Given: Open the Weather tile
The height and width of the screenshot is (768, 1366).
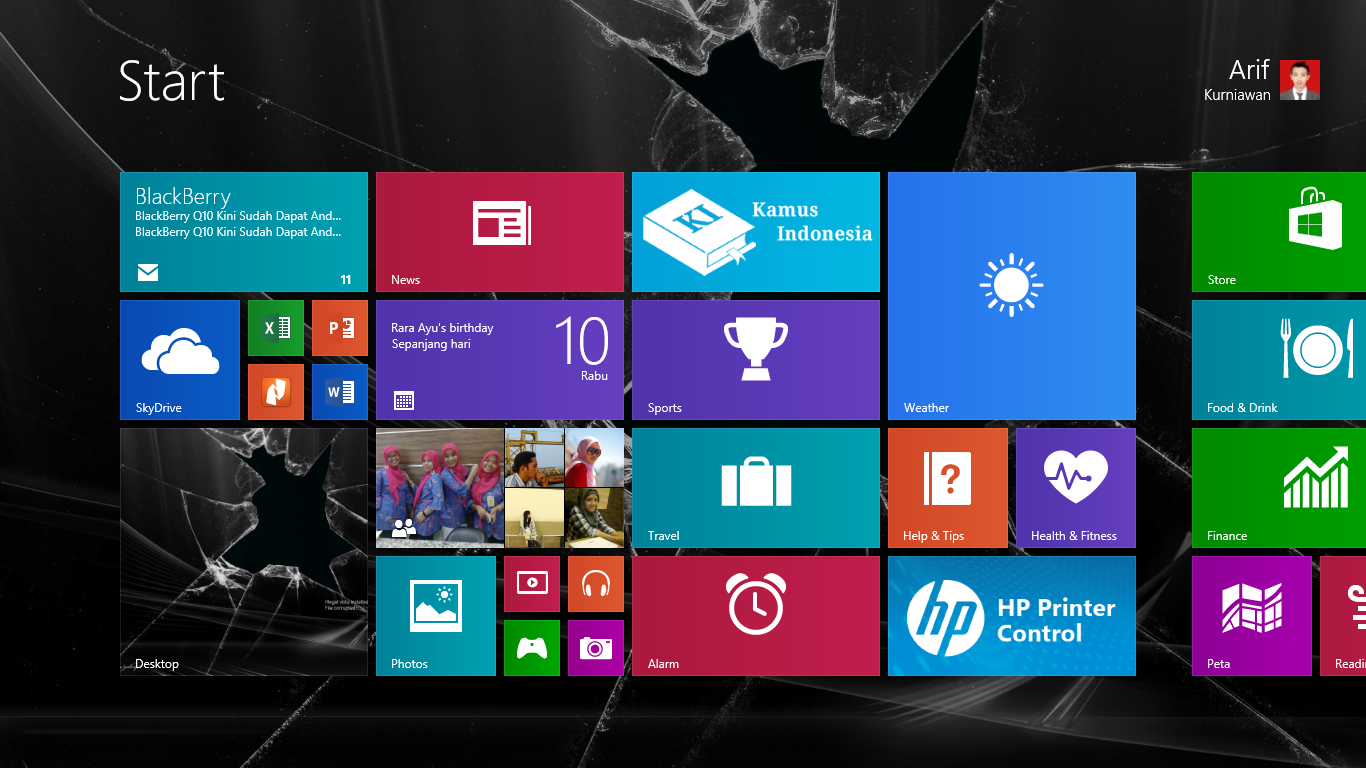Looking at the screenshot, I should click(x=1012, y=296).
